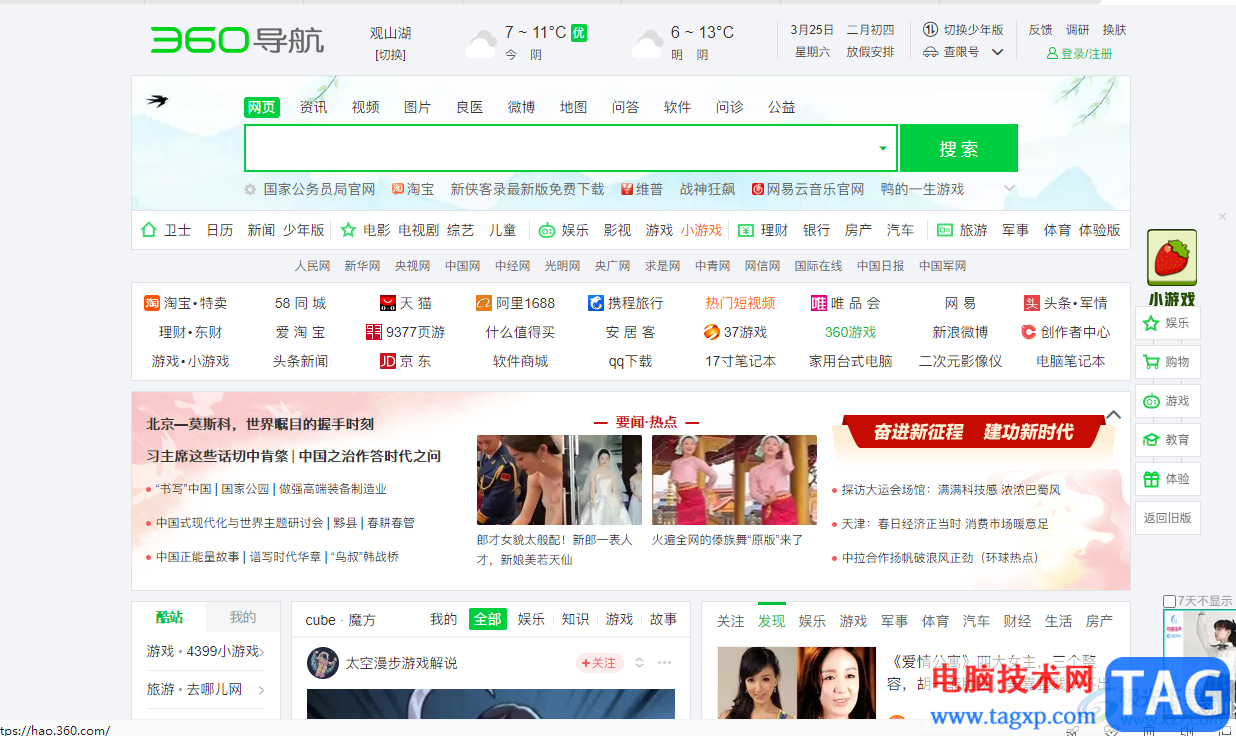Open 天猫 via its icon
Screen dimensions: 1236x736
point(388,303)
